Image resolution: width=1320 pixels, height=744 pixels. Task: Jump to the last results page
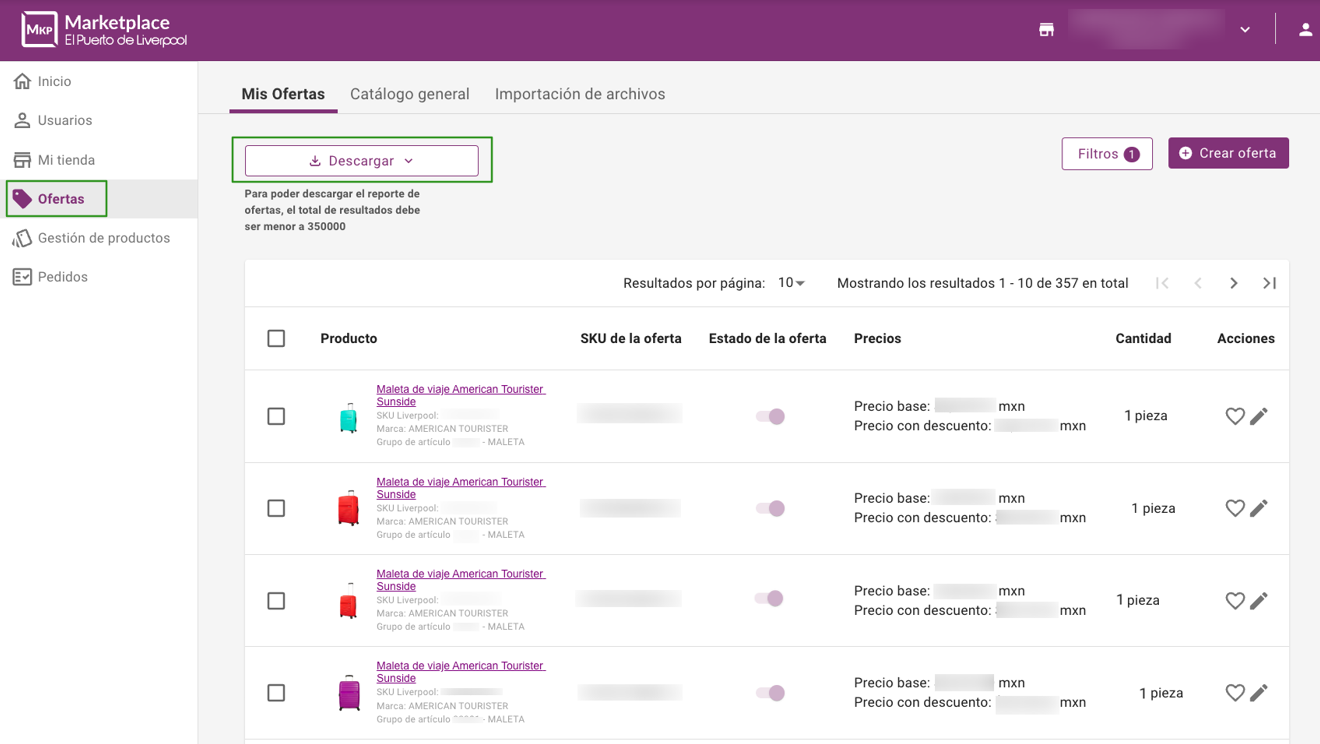[1270, 283]
